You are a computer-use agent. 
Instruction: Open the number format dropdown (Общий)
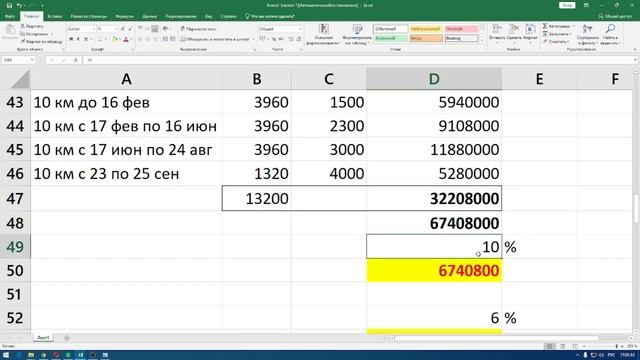point(300,29)
